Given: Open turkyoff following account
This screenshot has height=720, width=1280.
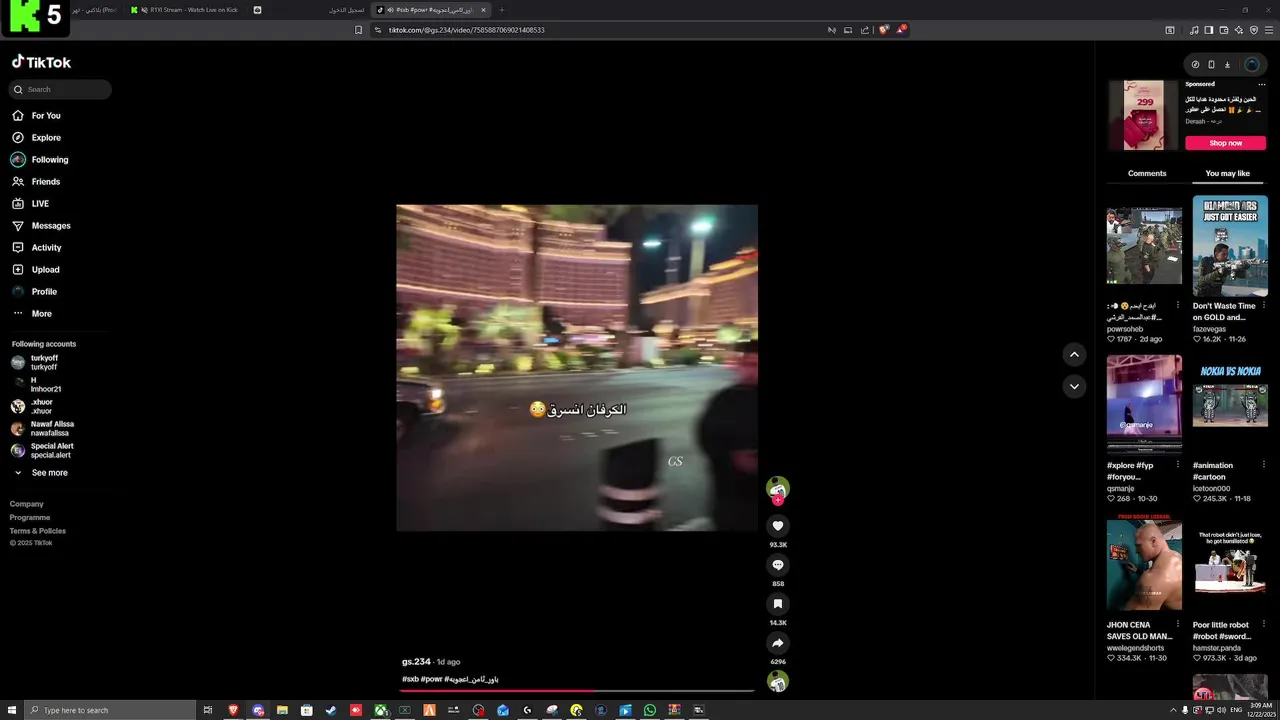Looking at the screenshot, I should click(44, 362).
